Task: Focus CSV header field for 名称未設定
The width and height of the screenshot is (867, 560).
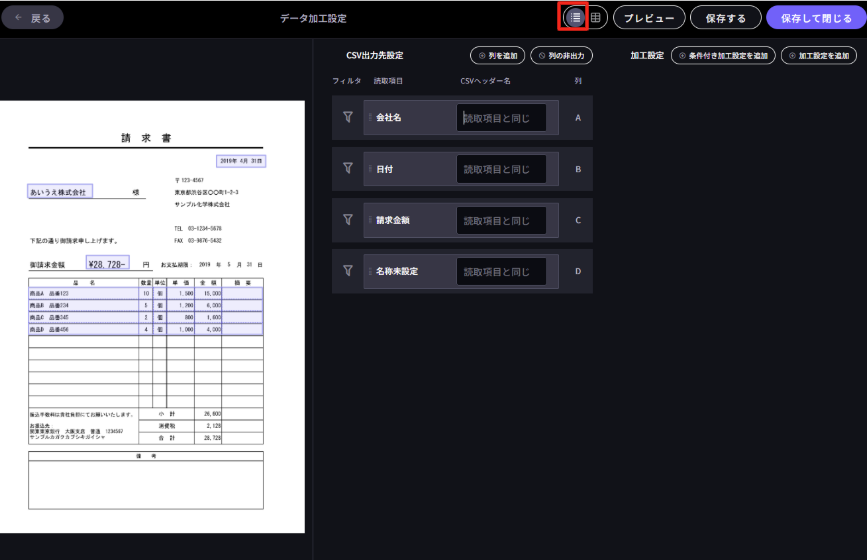Action: (502, 271)
